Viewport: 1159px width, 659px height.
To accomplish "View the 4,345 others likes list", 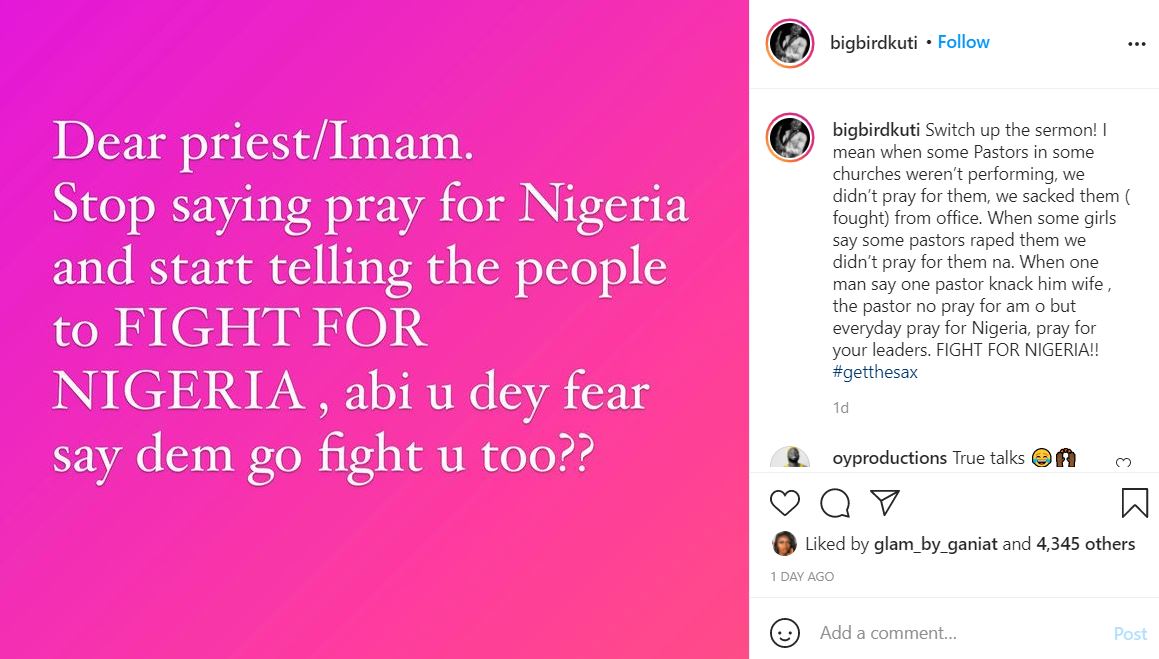I will [1085, 544].
